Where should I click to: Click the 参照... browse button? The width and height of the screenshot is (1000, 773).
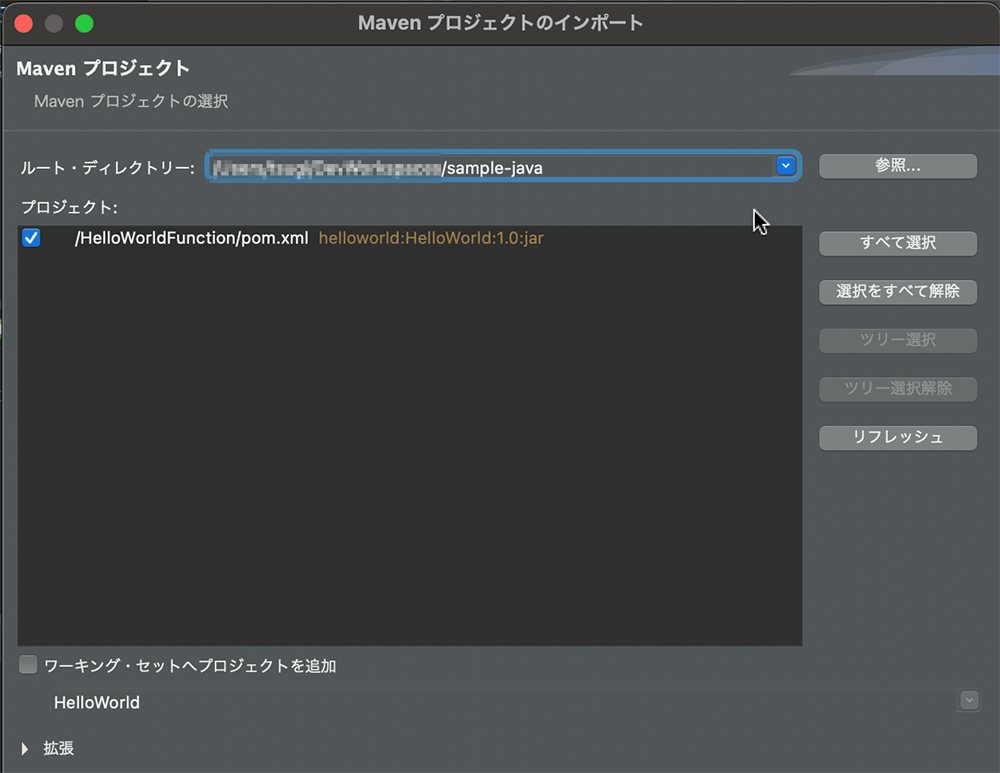[x=897, y=166]
